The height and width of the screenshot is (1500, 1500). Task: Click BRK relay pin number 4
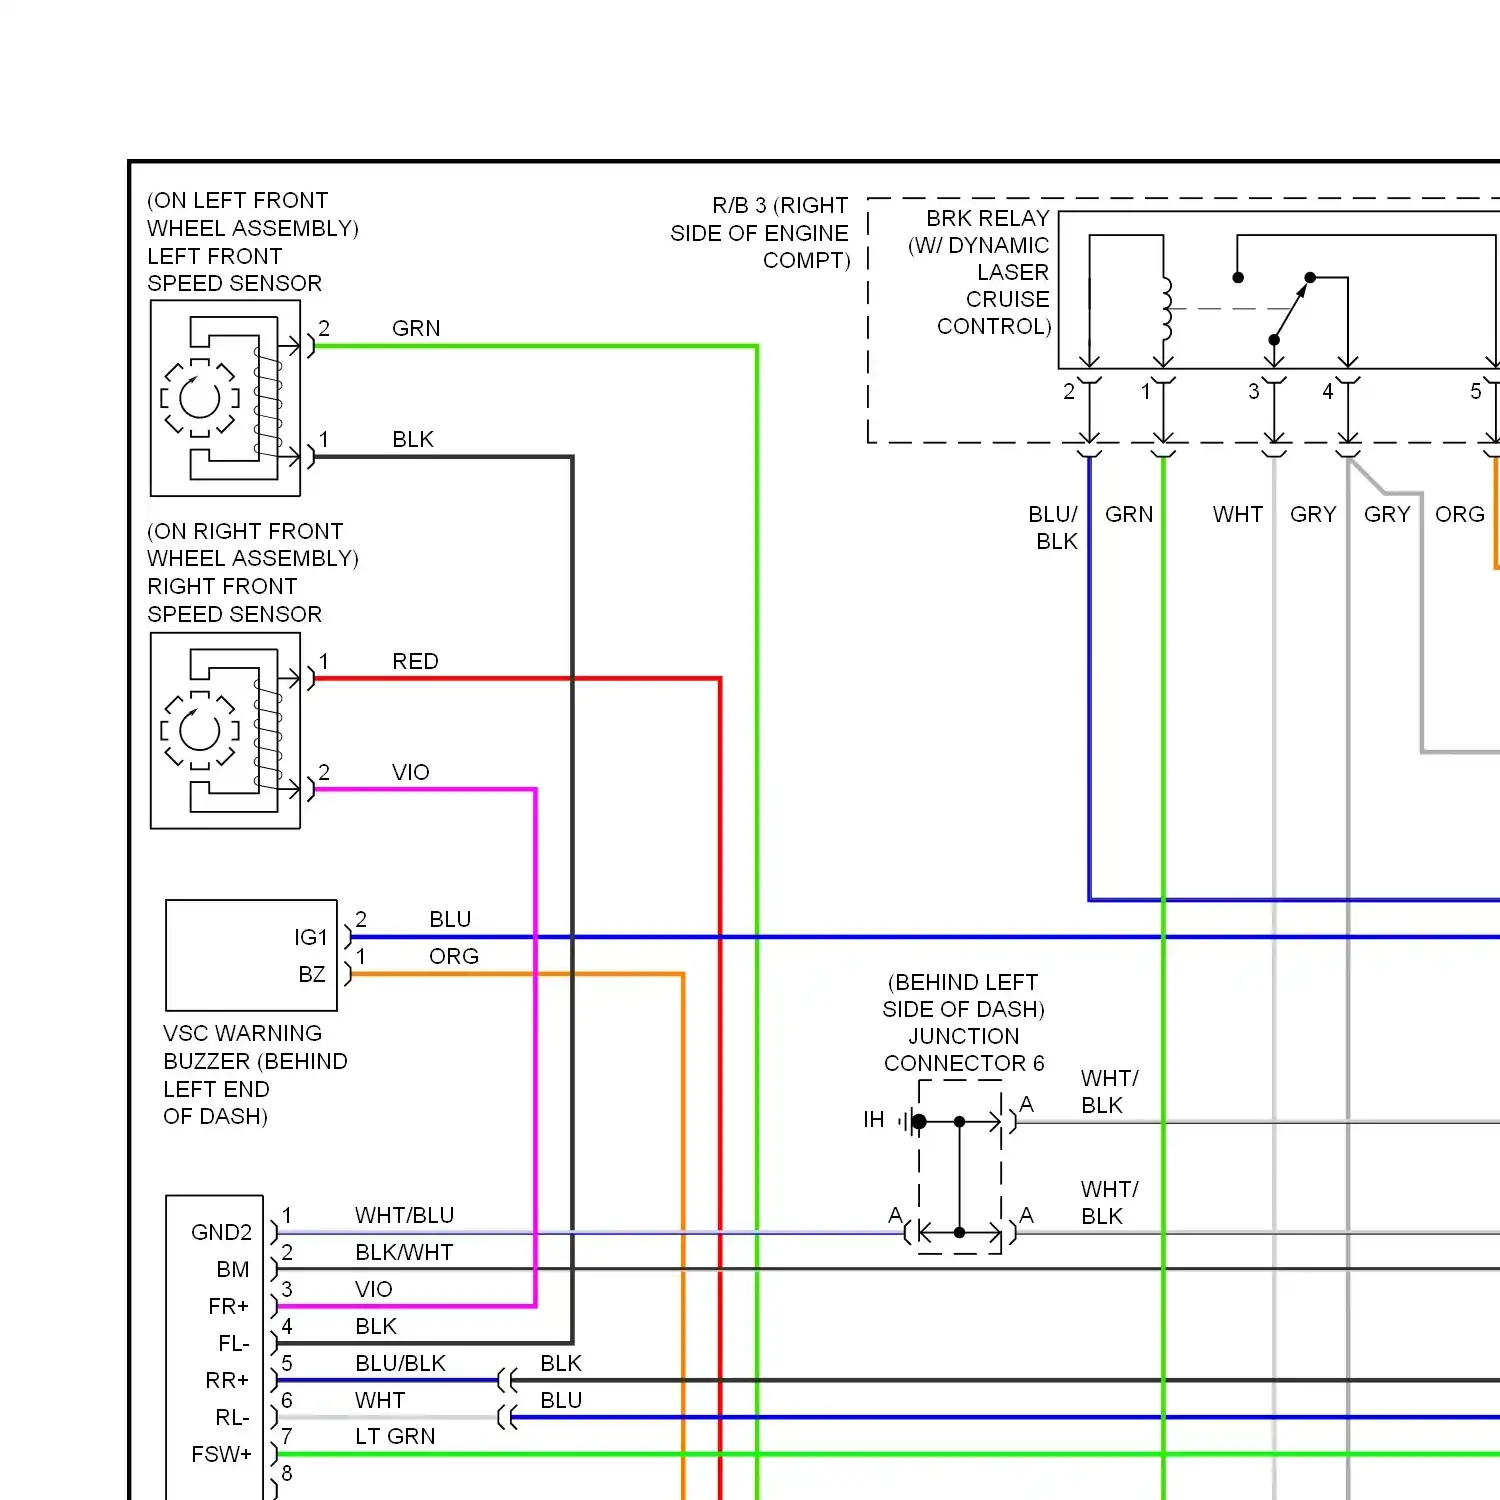1328,391
